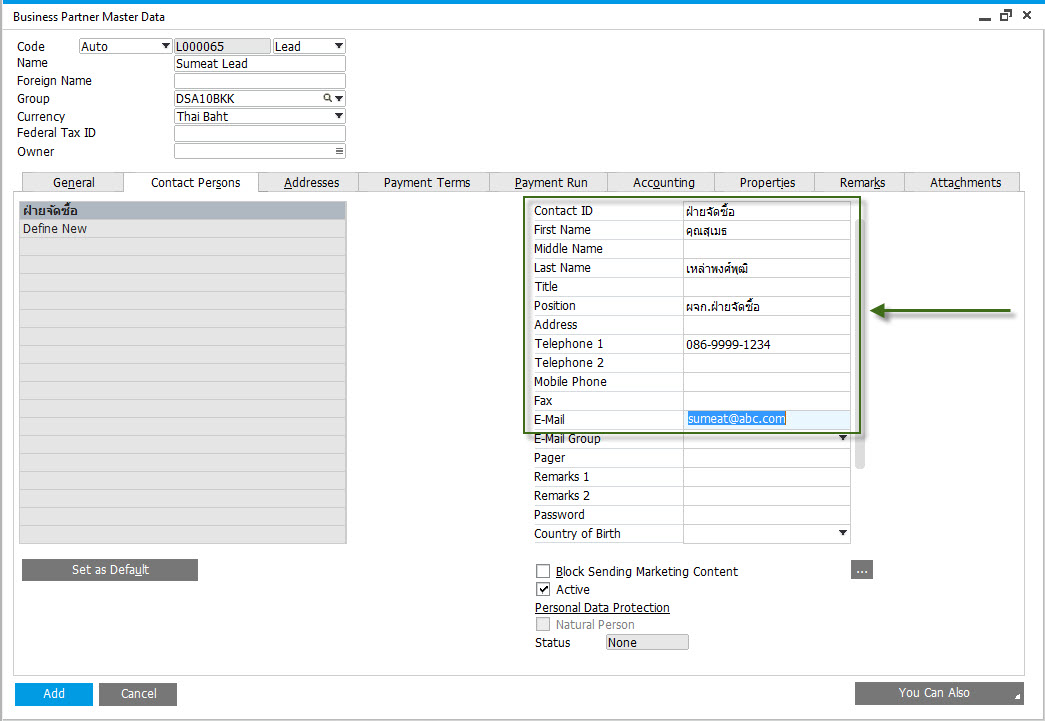This screenshot has width=1045, height=721.
Task: Click the Group field search magnifier icon
Action: coord(327,98)
